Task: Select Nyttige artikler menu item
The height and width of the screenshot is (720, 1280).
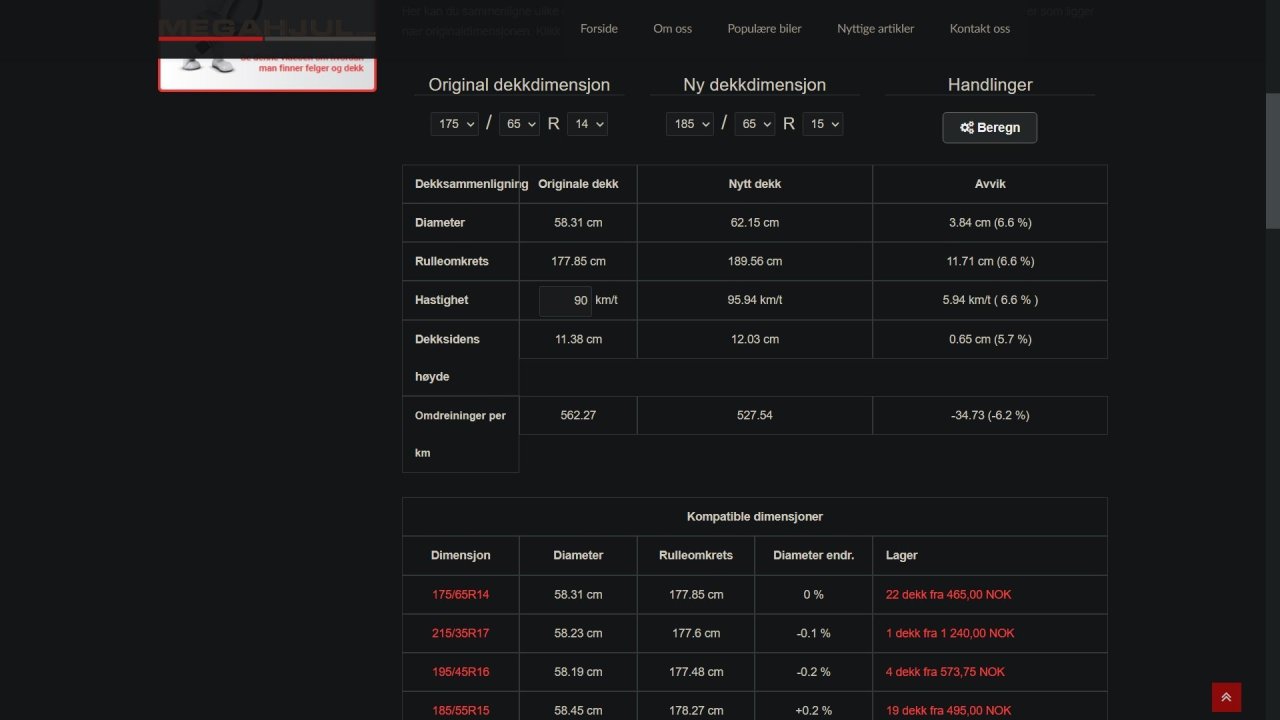Action: 875,29
